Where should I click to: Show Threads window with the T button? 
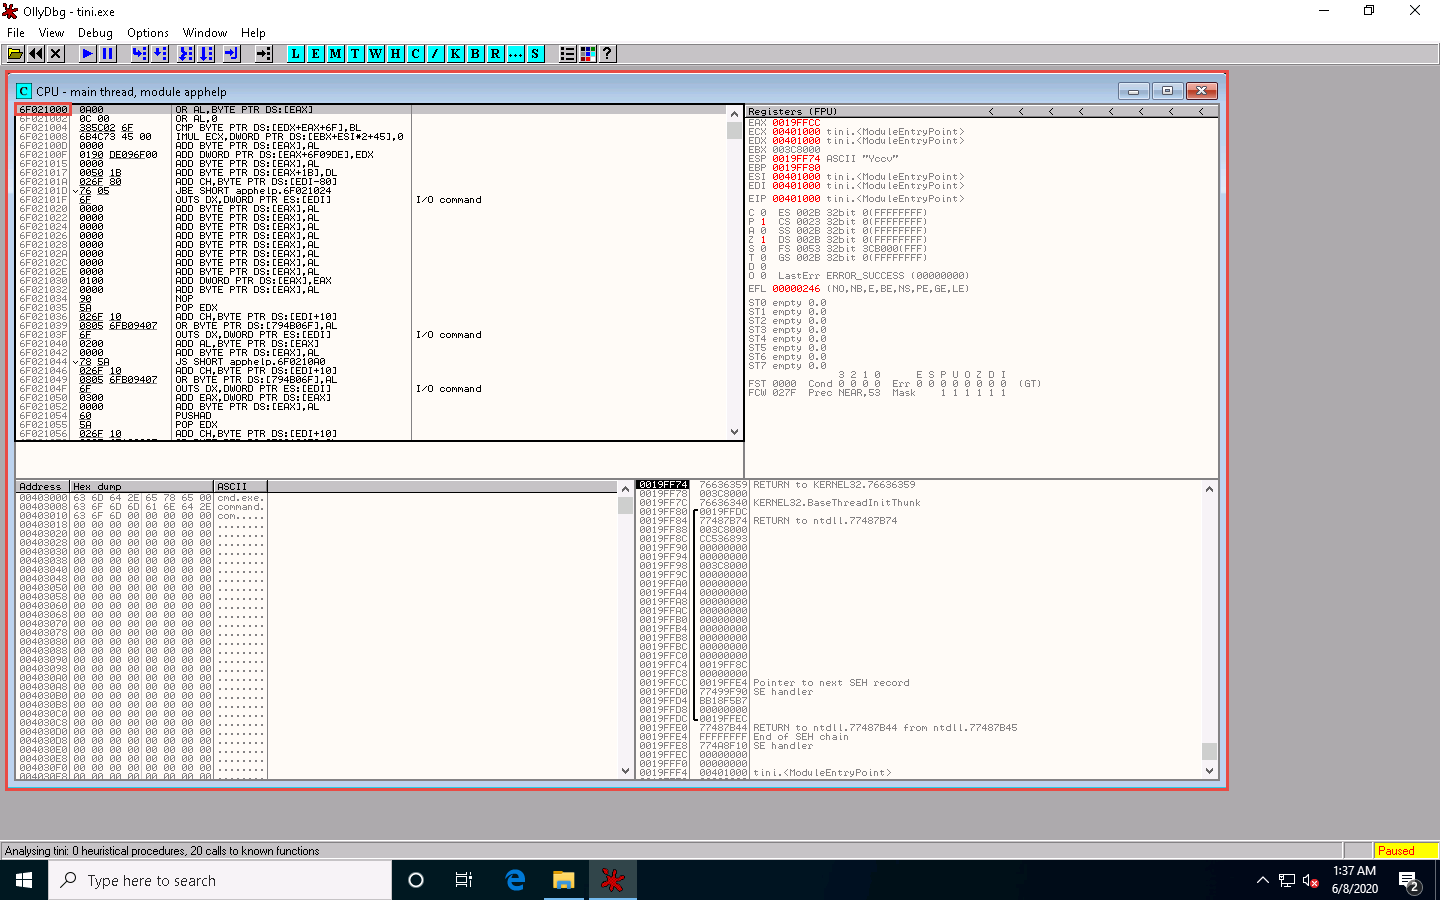tap(356, 54)
